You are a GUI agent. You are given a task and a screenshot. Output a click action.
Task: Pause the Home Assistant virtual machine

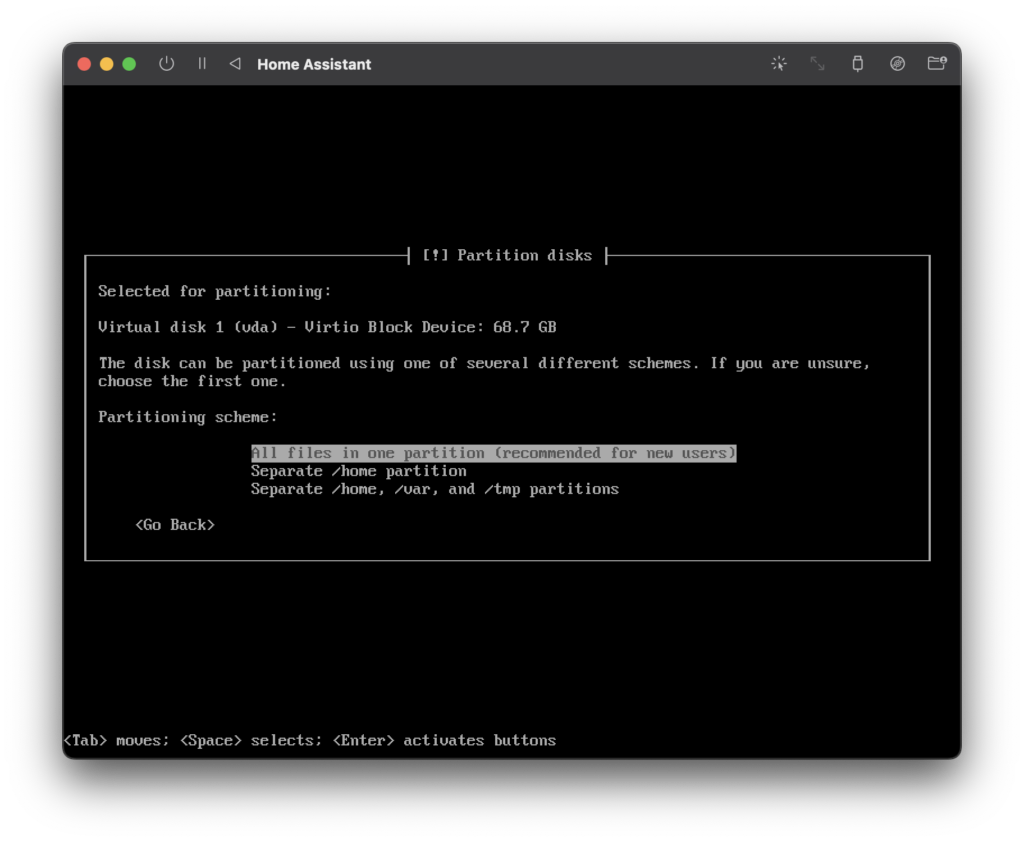(202, 64)
